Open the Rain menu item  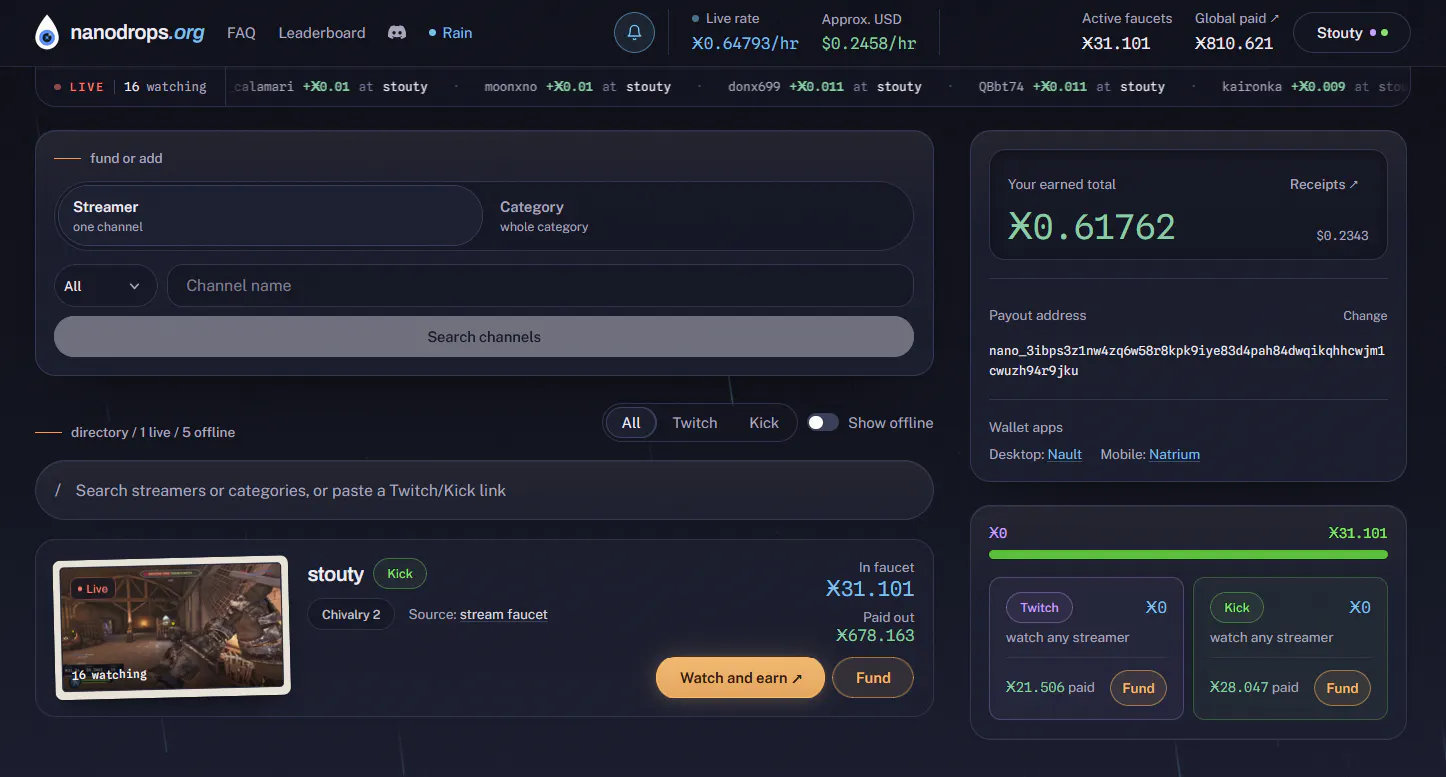pos(450,33)
